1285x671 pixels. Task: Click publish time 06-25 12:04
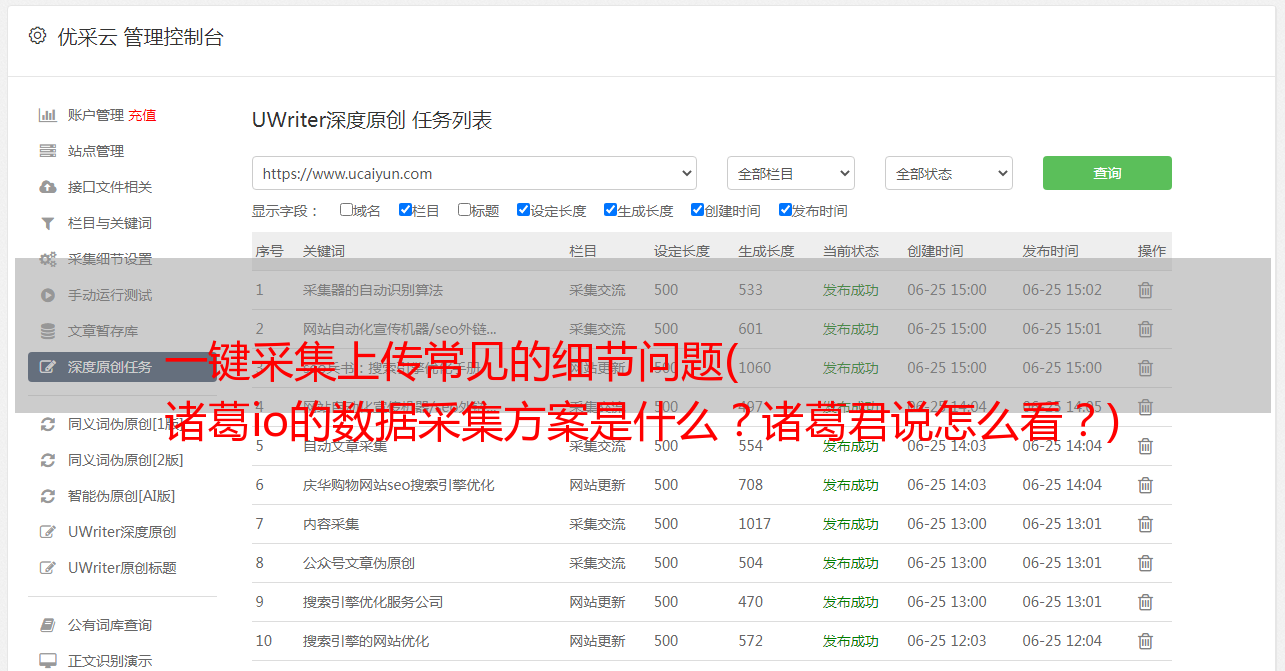tap(1062, 641)
